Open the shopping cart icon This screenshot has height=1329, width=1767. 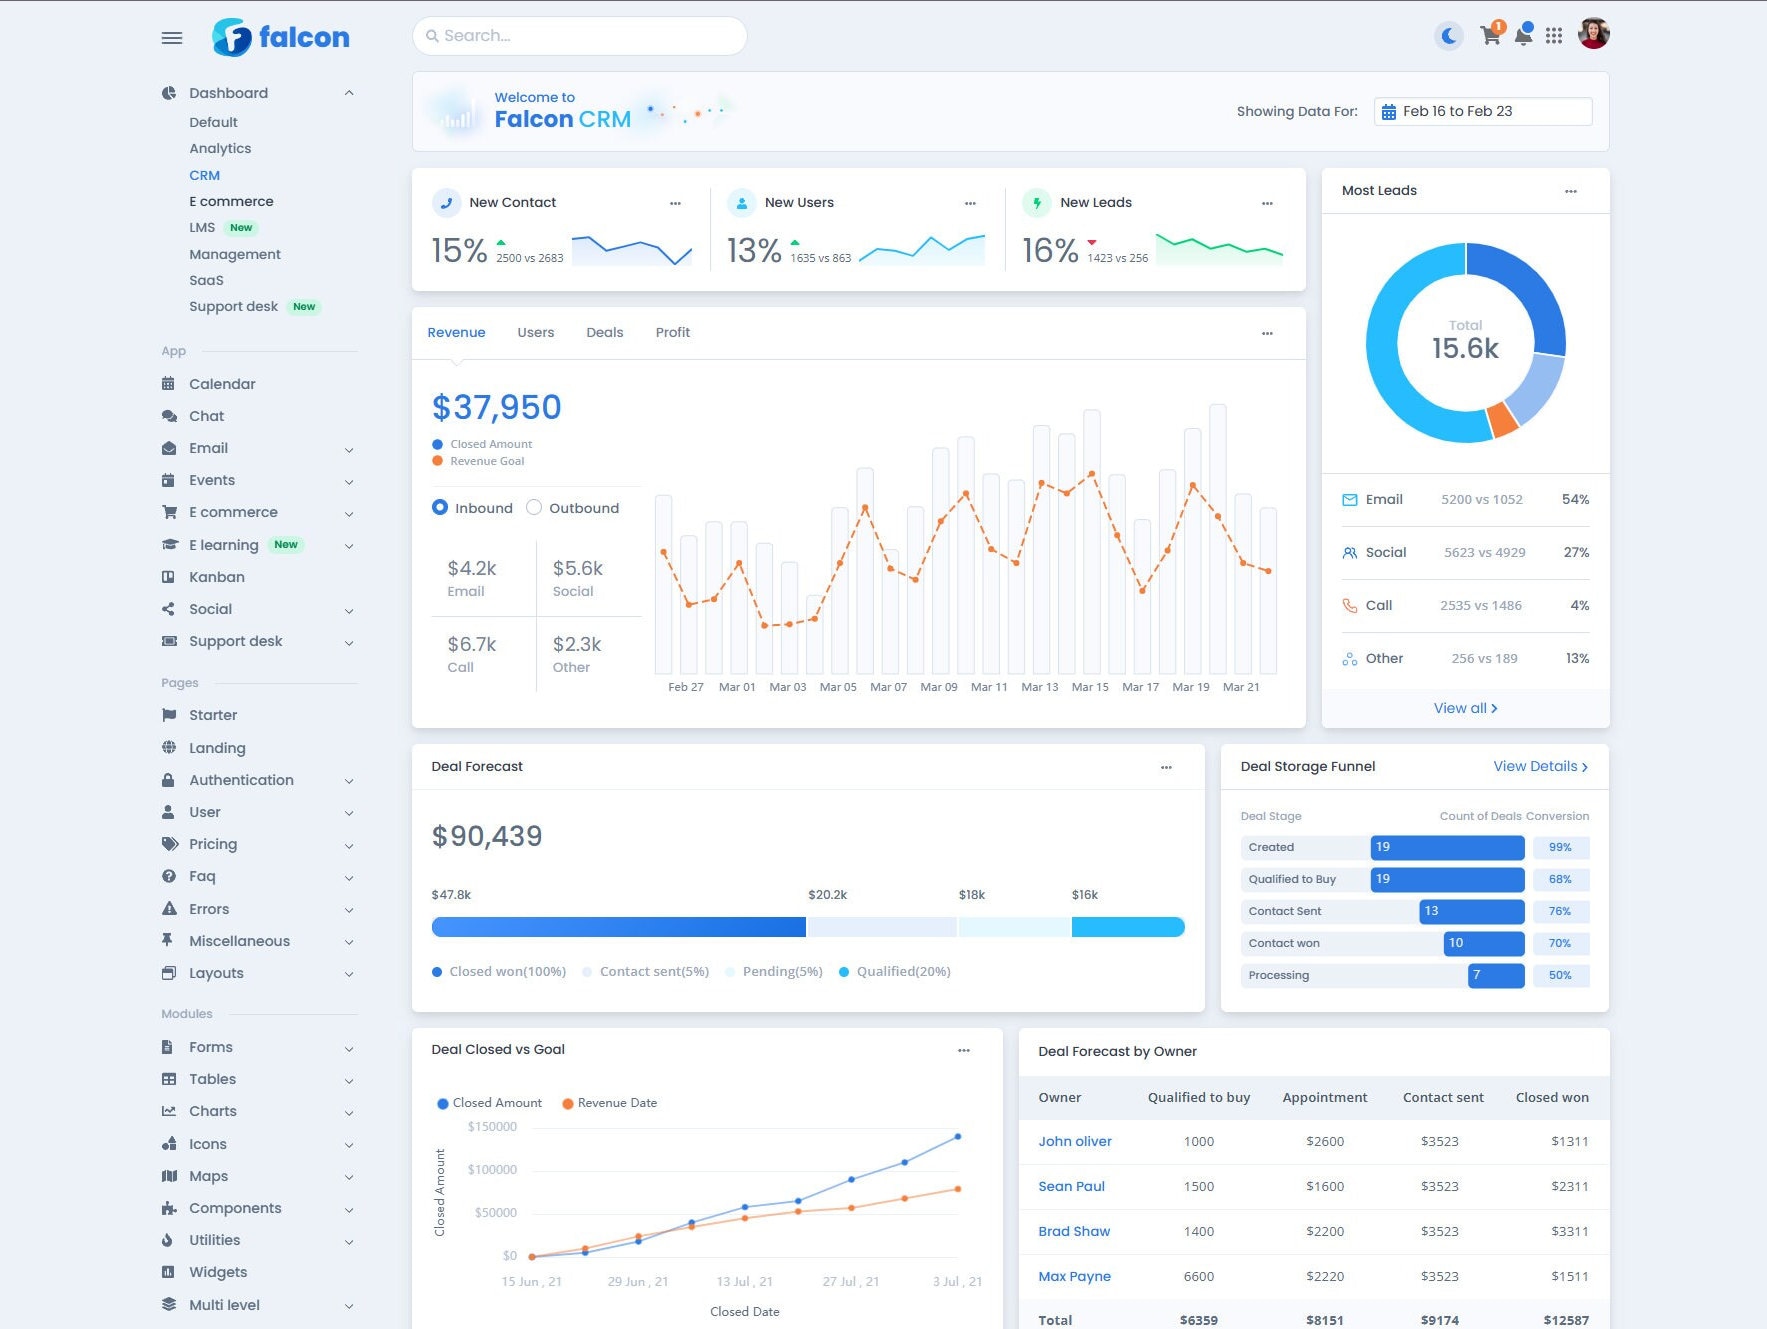tap(1490, 35)
